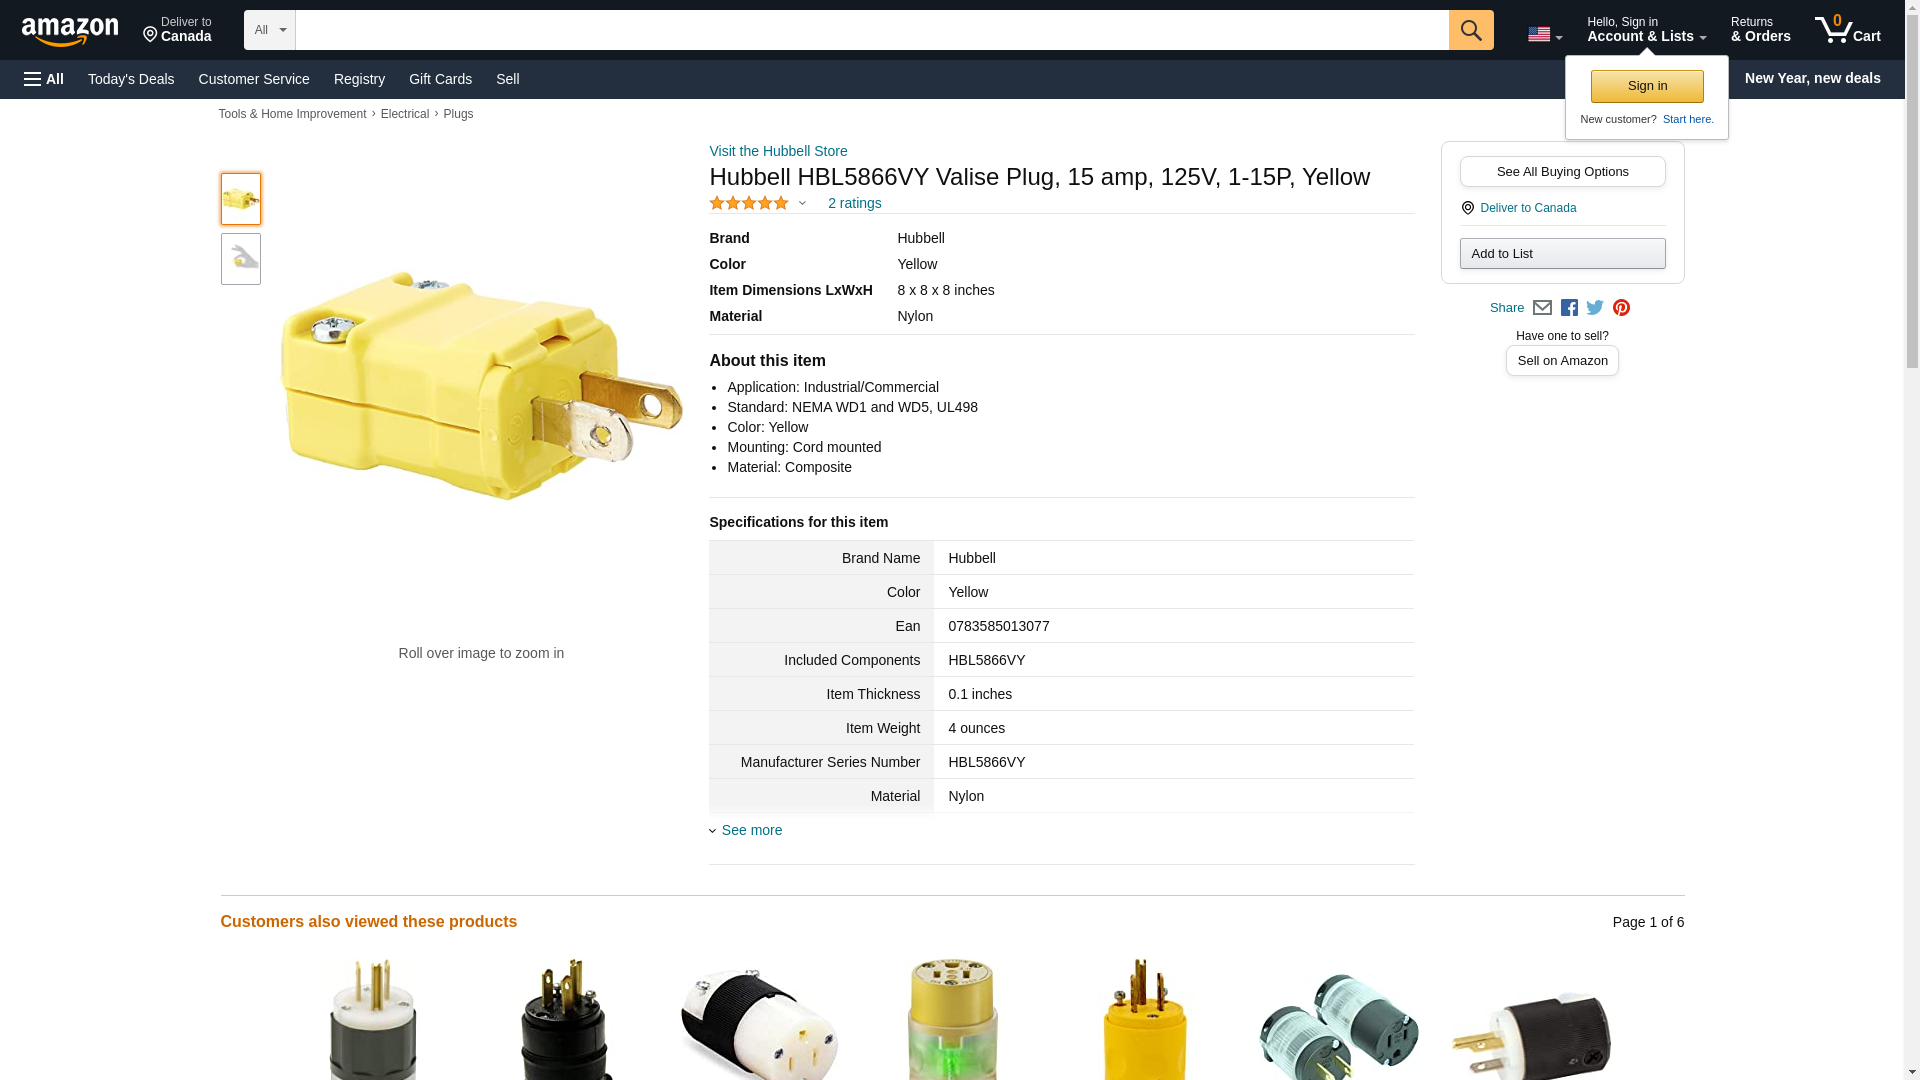The height and width of the screenshot is (1080, 1920).
Task: Open the All hamburger menu
Action: [x=44, y=79]
